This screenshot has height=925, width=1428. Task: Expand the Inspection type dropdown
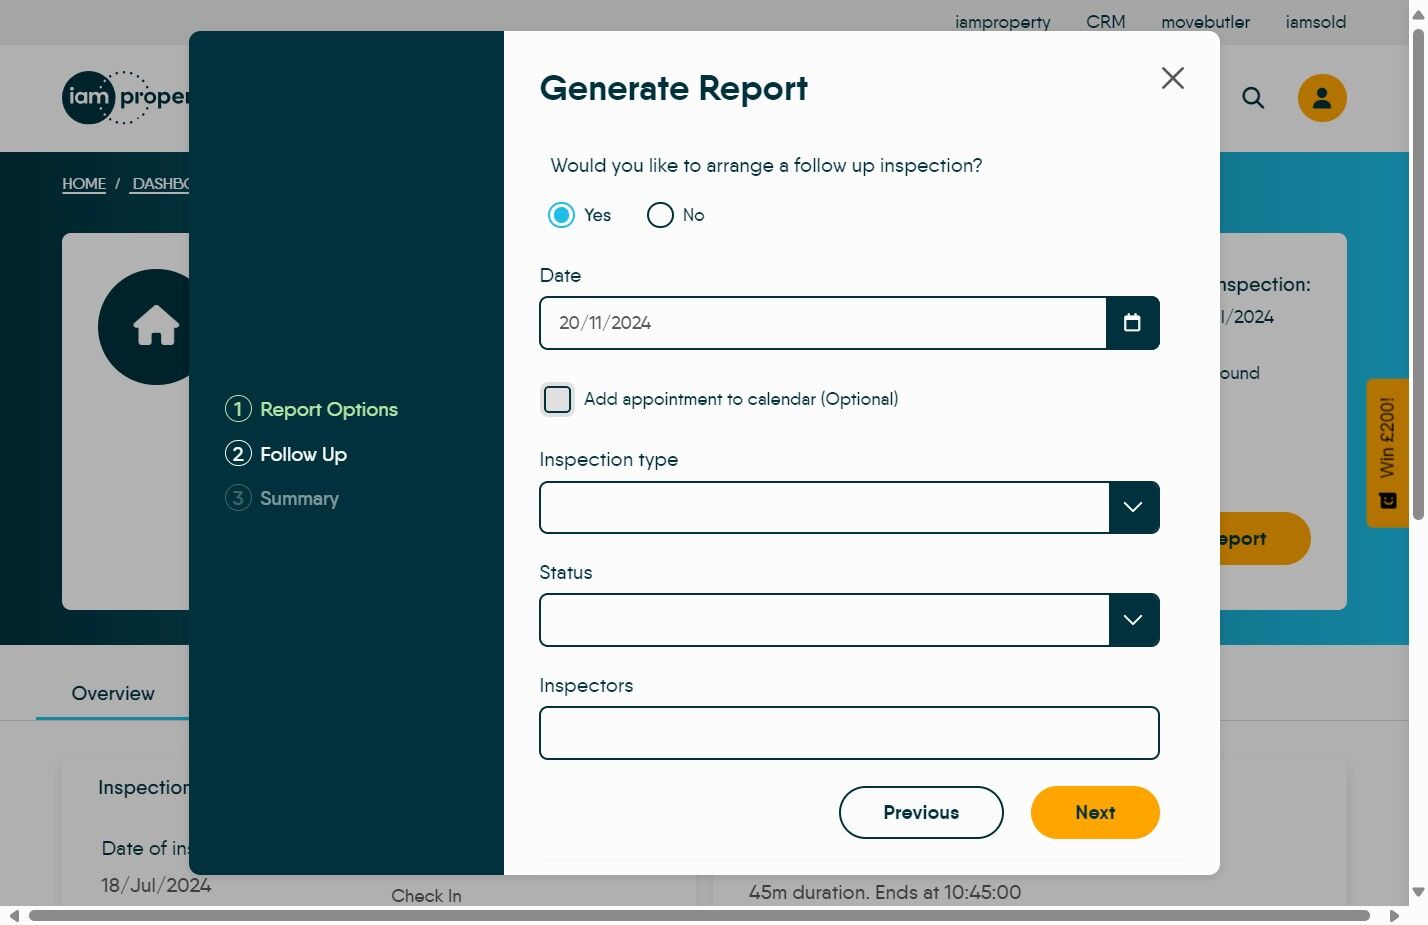[1132, 507]
